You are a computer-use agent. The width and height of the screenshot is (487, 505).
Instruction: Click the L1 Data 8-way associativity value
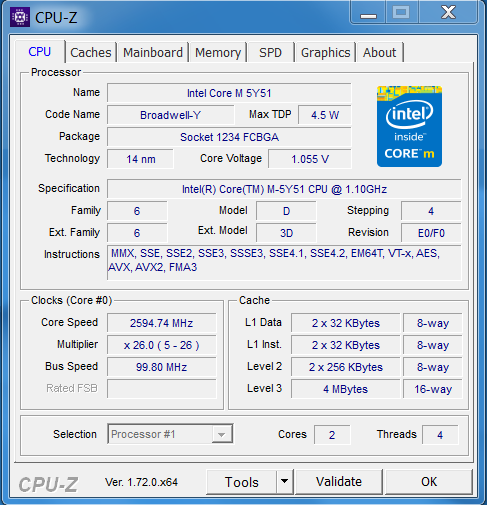point(433,323)
